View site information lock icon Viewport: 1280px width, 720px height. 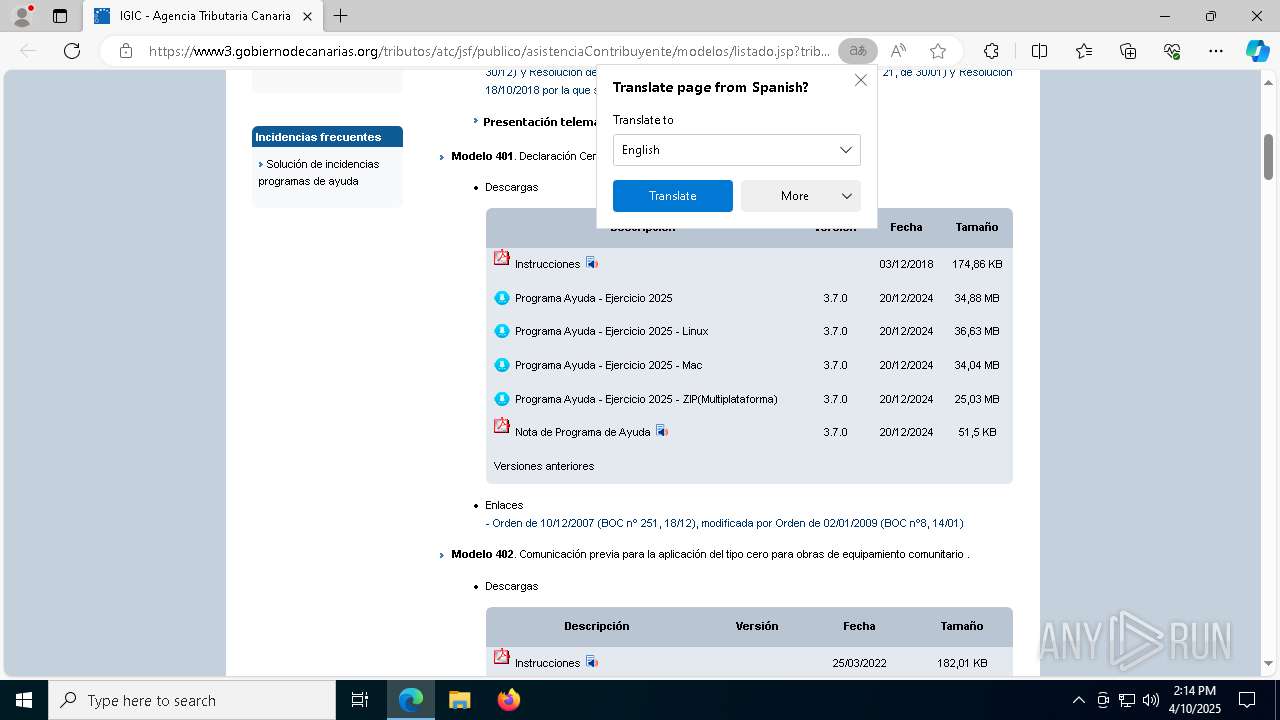coord(126,51)
